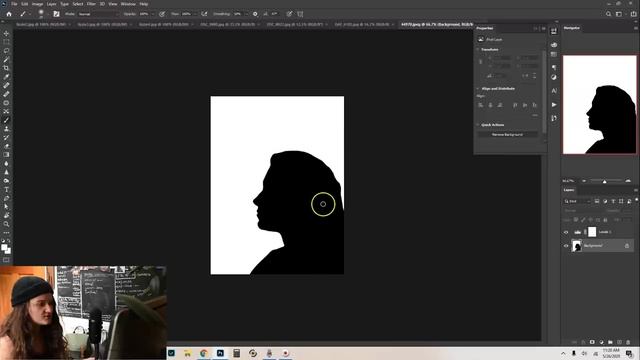The image size is (640, 360).
Task: Click the zoom out icon in Navigator
Action: (x=584, y=181)
